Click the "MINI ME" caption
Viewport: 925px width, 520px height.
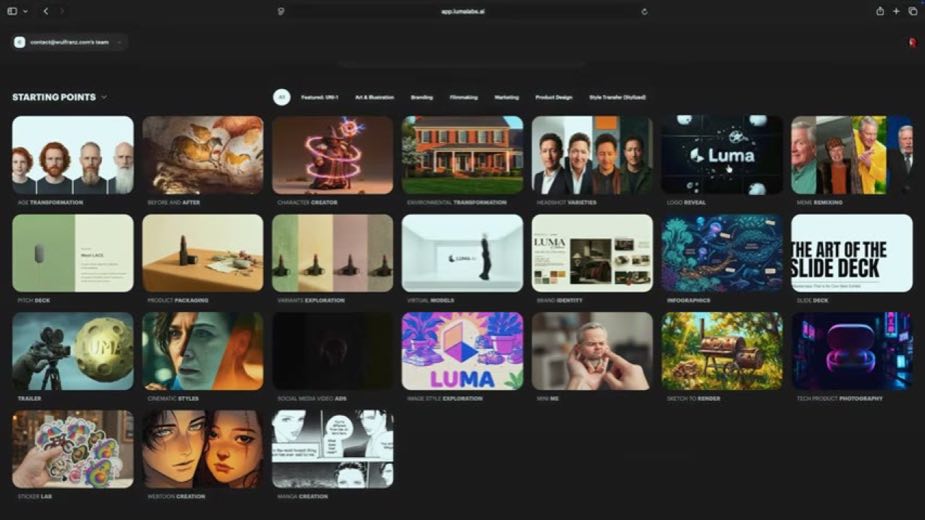point(547,398)
